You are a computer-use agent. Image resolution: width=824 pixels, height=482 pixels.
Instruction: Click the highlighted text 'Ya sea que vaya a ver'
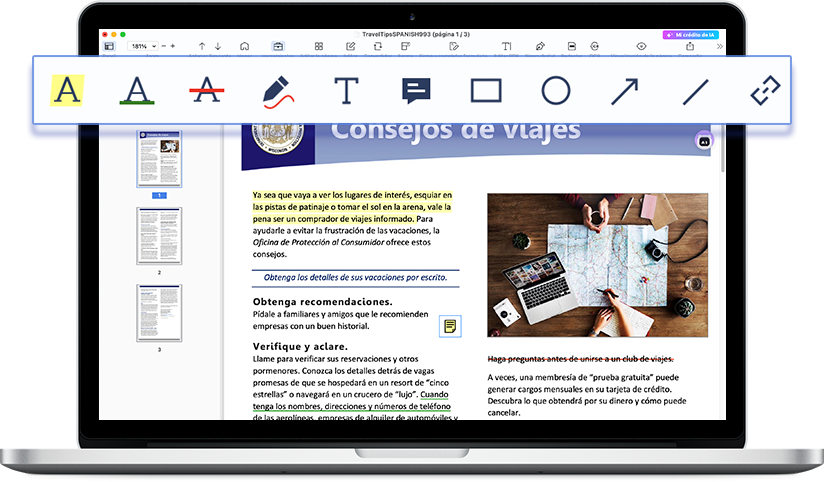tap(291, 195)
